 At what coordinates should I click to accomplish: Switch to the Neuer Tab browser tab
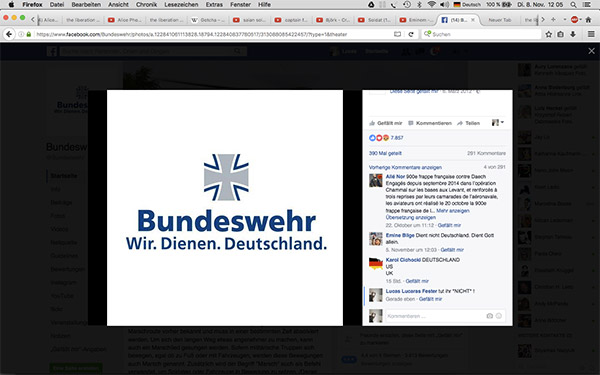click(500, 20)
